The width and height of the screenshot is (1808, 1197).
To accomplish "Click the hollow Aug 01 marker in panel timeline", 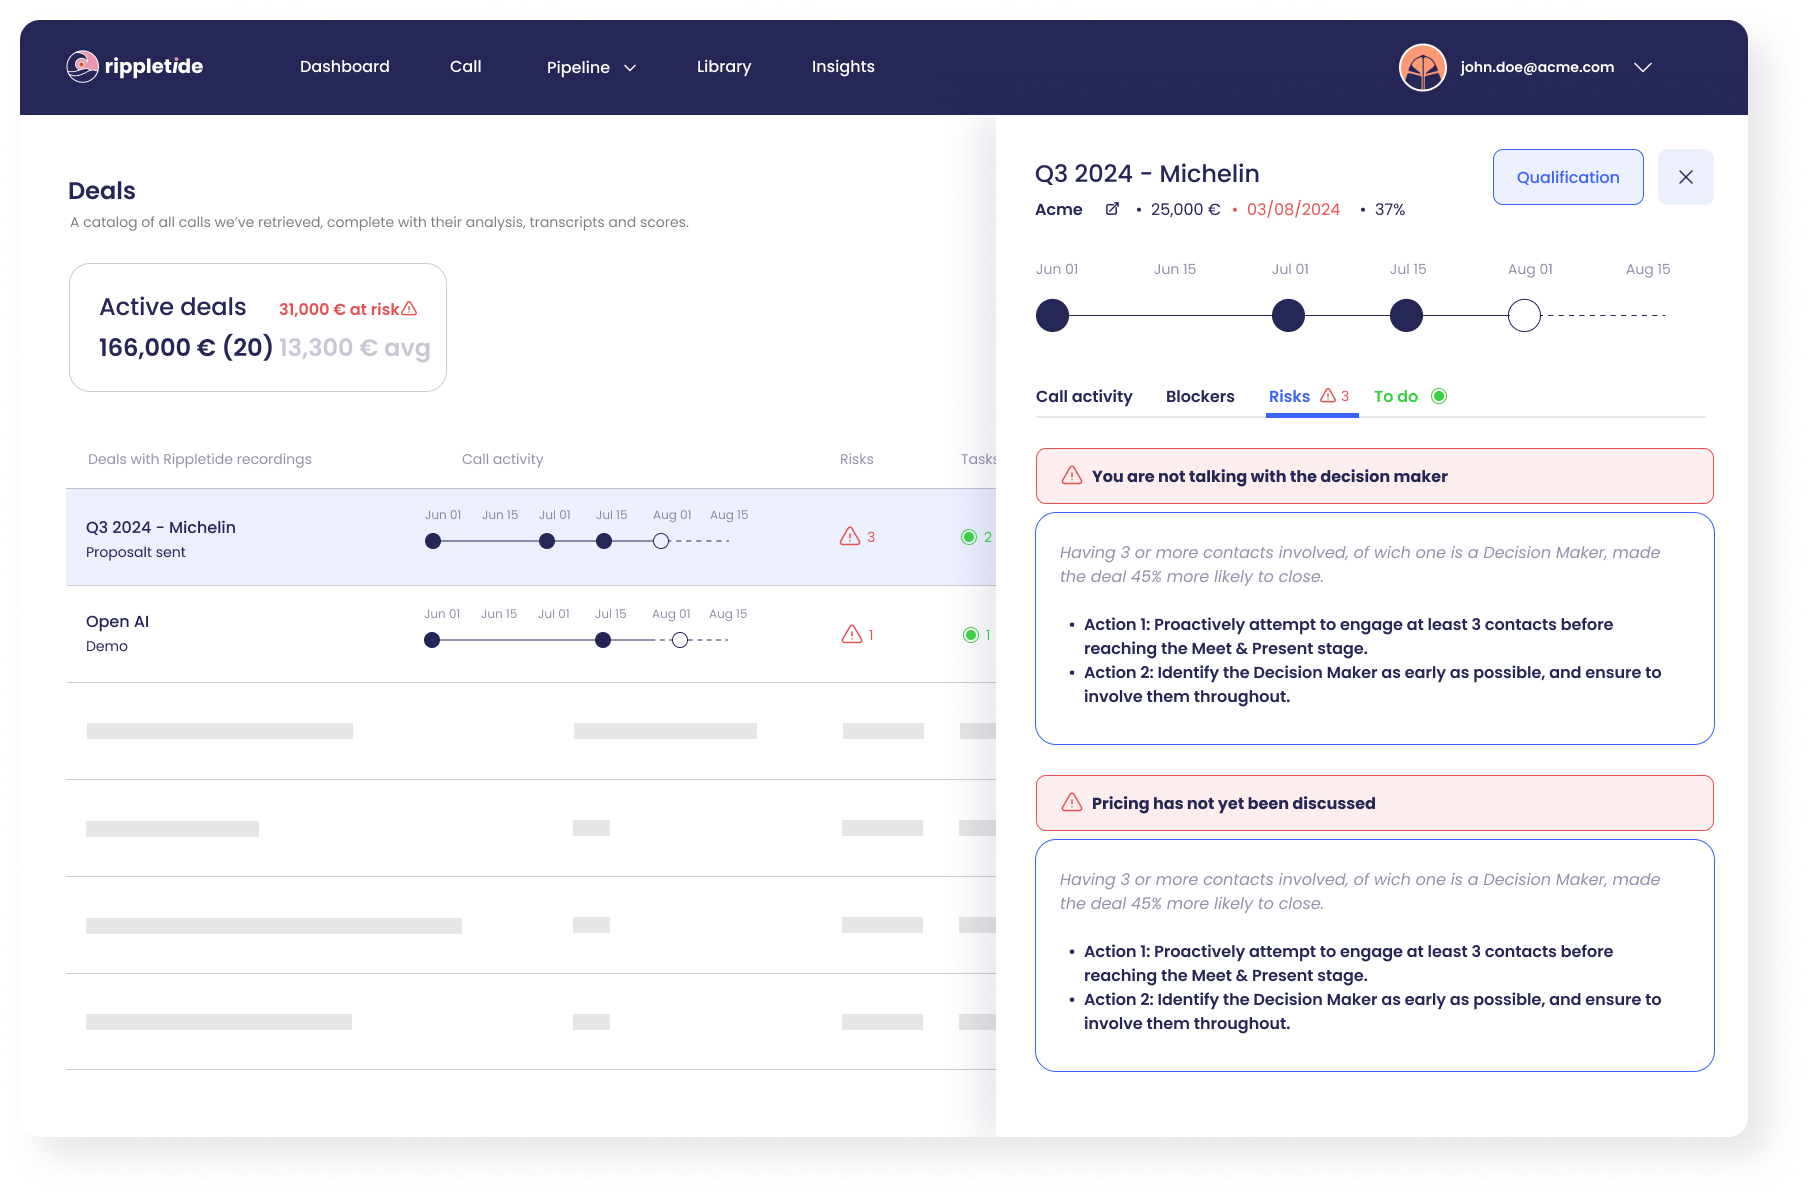I will [x=1524, y=315].
